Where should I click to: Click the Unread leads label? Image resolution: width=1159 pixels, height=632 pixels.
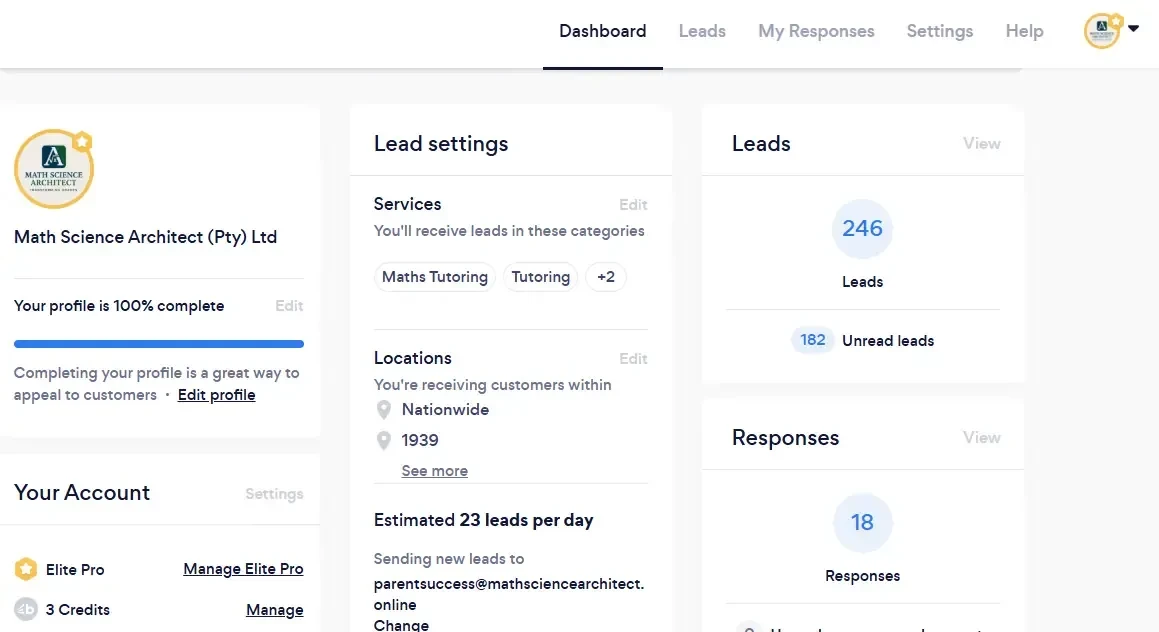[x=888, y=341]
